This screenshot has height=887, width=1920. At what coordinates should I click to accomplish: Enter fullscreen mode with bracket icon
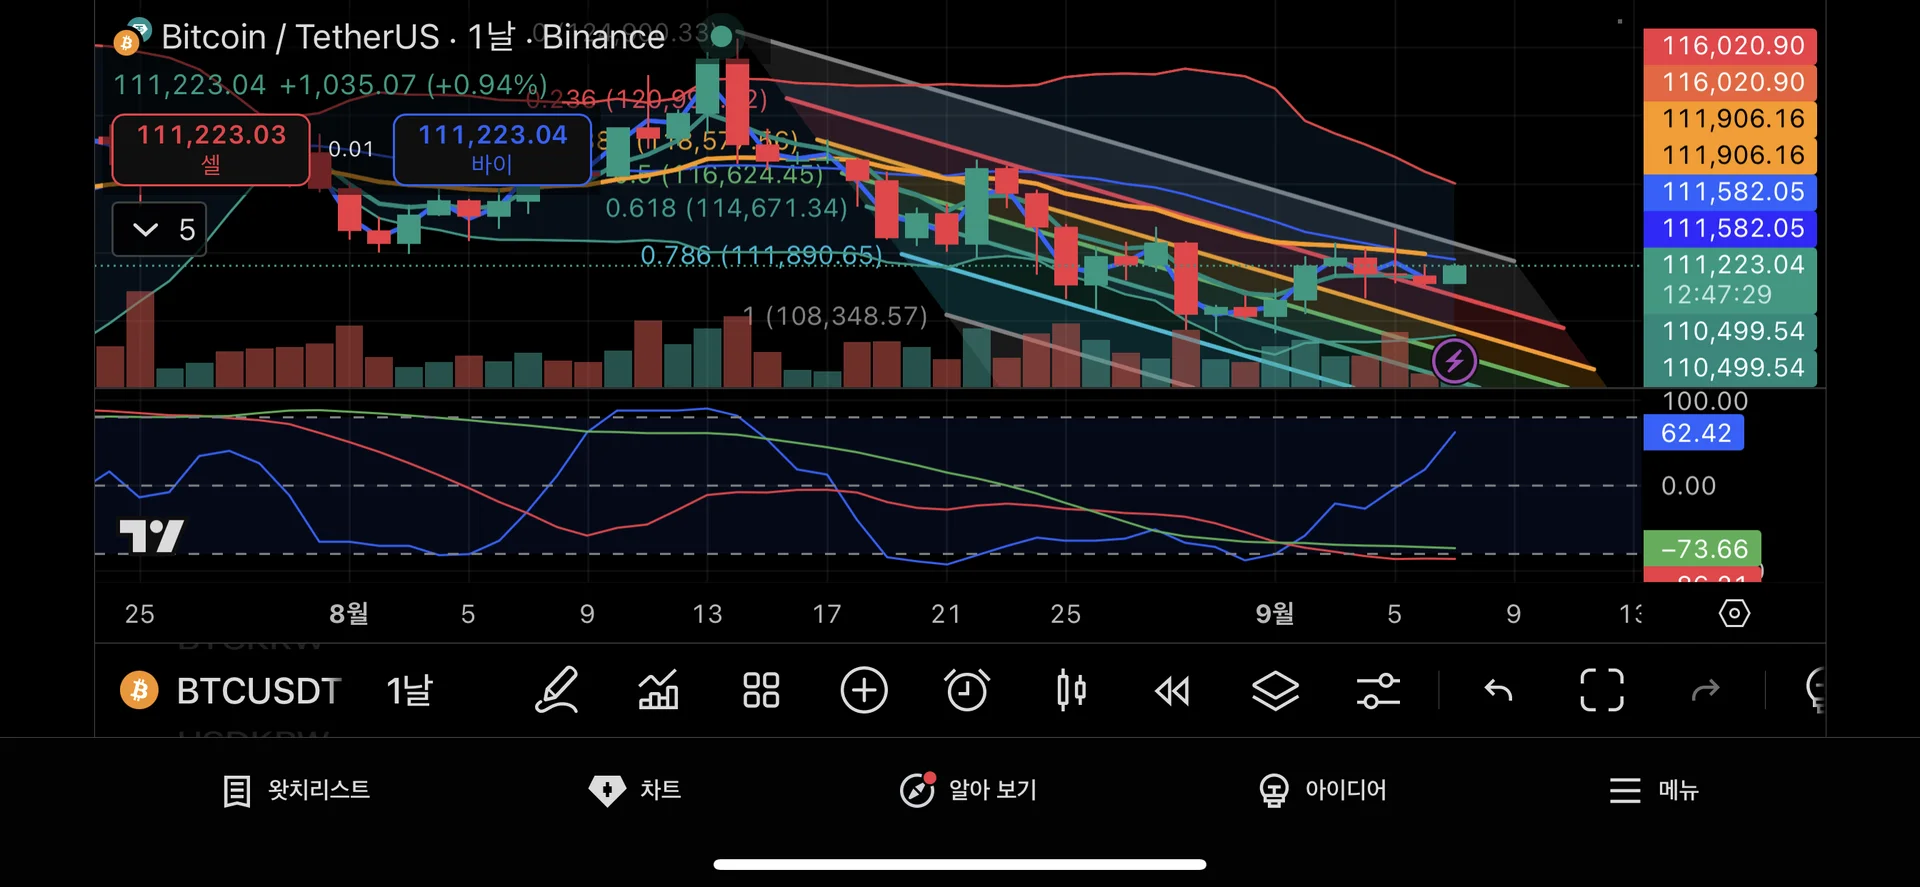point(1602,690)
